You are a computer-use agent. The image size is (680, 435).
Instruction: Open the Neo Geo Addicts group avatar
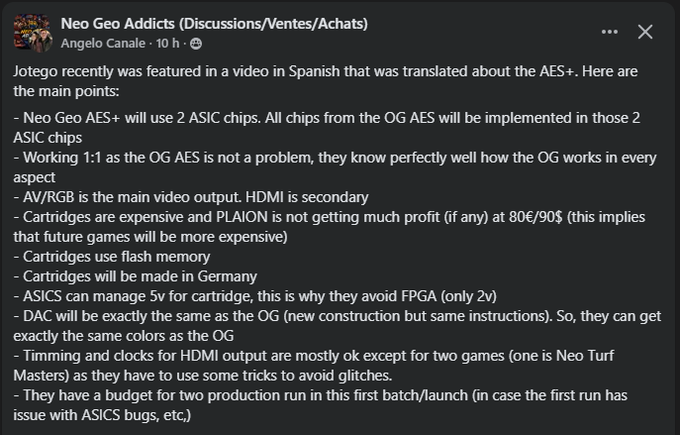31,32
